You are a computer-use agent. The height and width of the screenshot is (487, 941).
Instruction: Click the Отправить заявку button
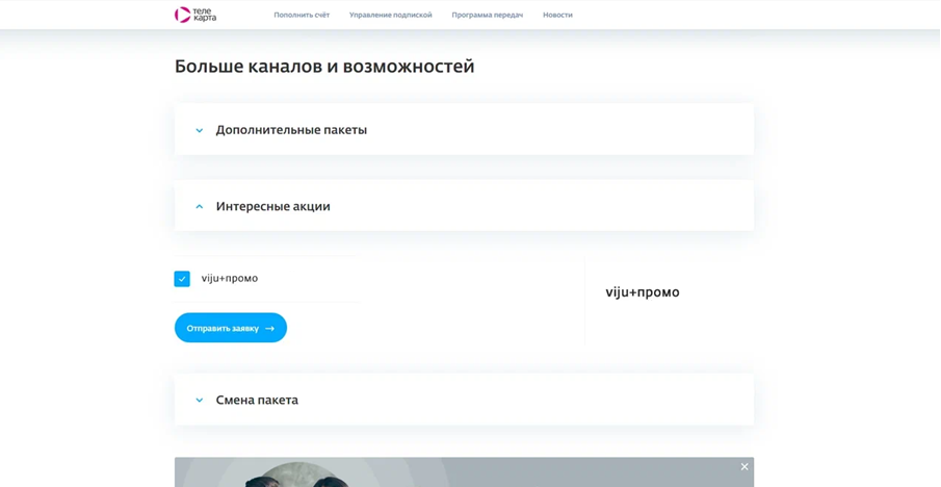point(230,328)
